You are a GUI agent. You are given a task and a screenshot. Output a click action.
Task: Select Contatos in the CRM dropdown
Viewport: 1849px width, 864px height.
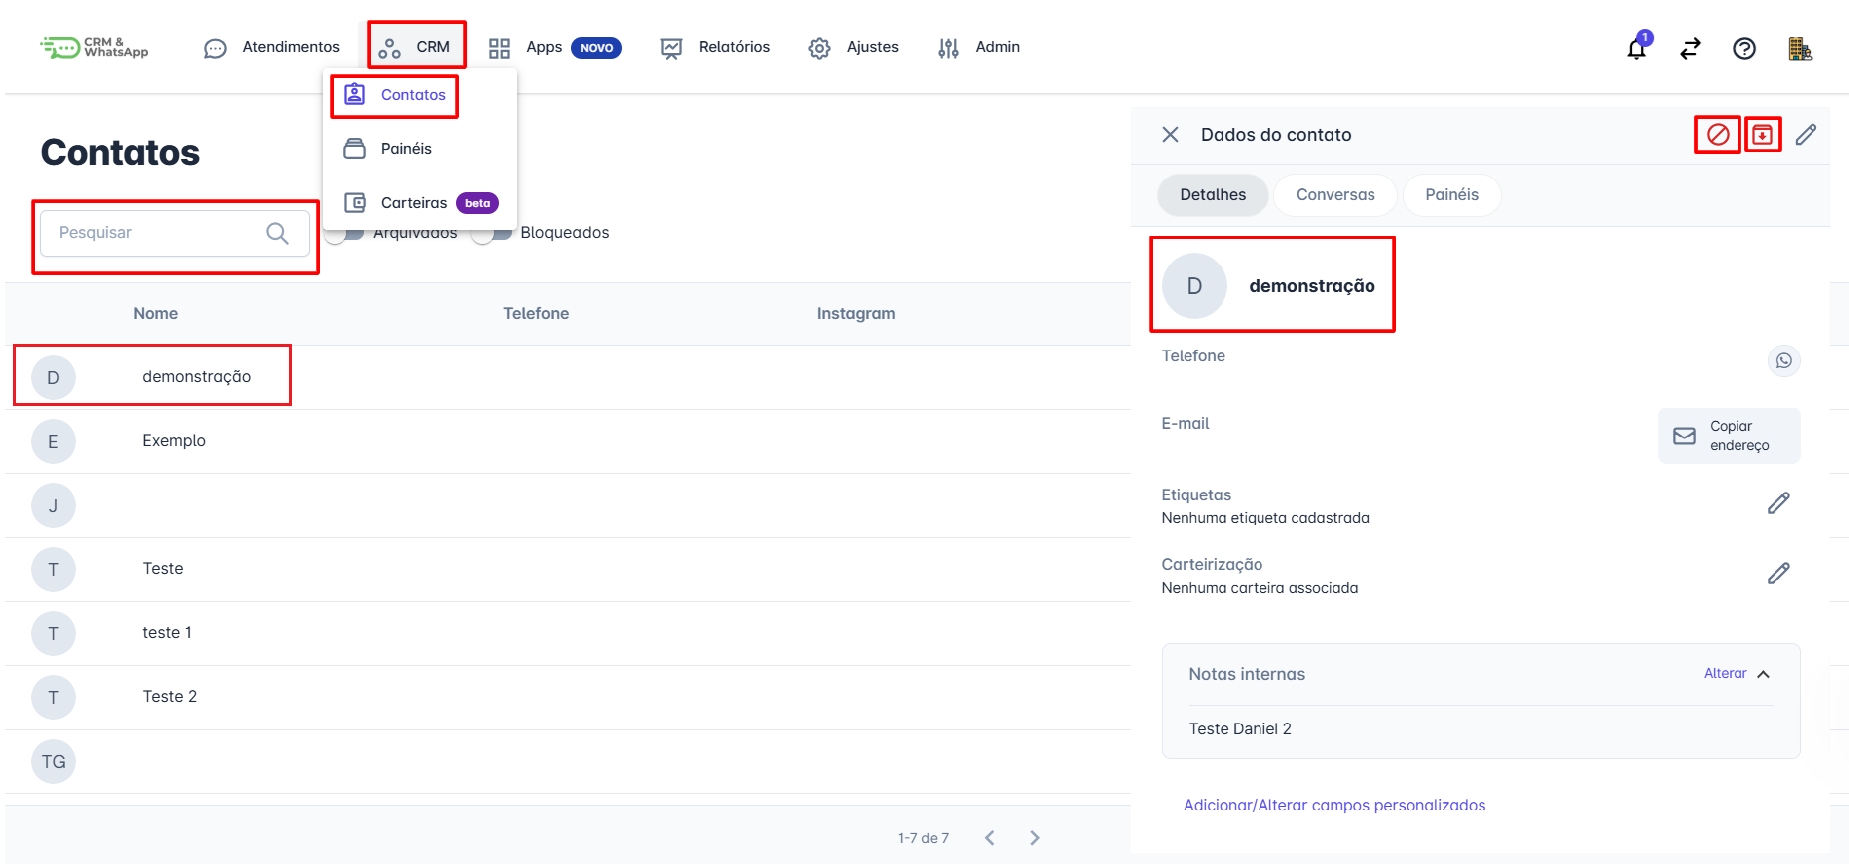pos(395,95)
